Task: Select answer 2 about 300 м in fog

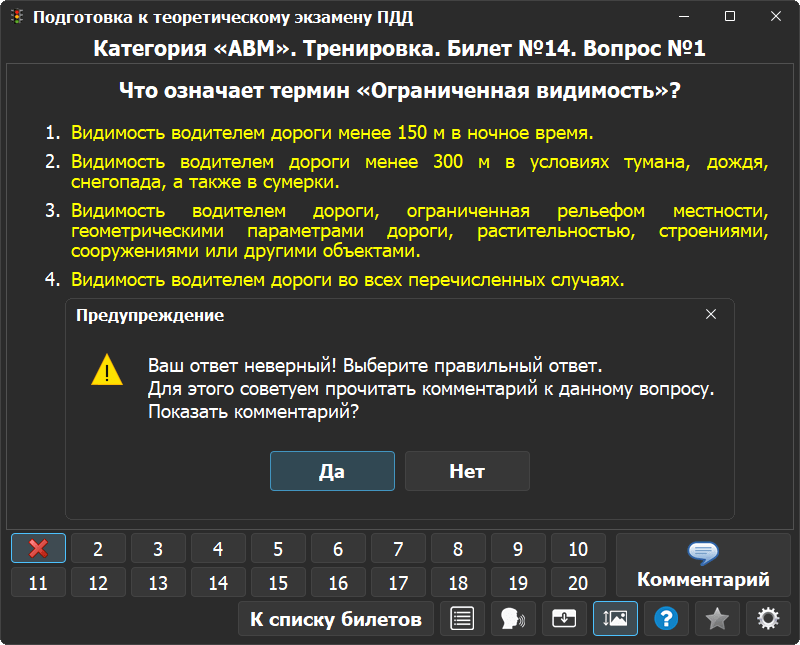Action: pos(419,171)
